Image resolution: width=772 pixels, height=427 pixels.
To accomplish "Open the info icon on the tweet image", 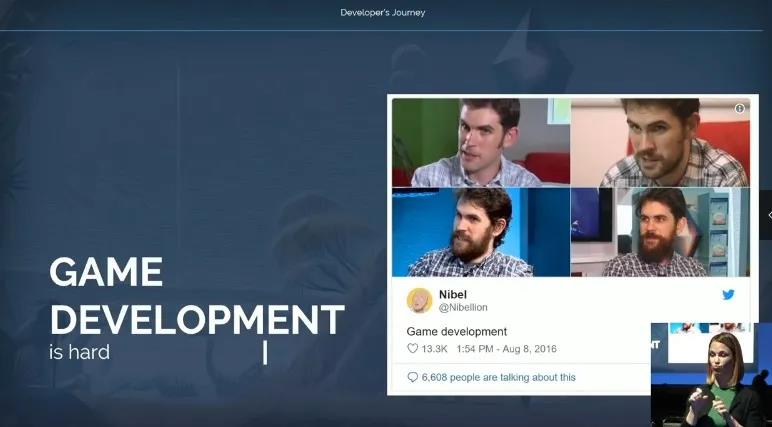I will click(740, 109).
